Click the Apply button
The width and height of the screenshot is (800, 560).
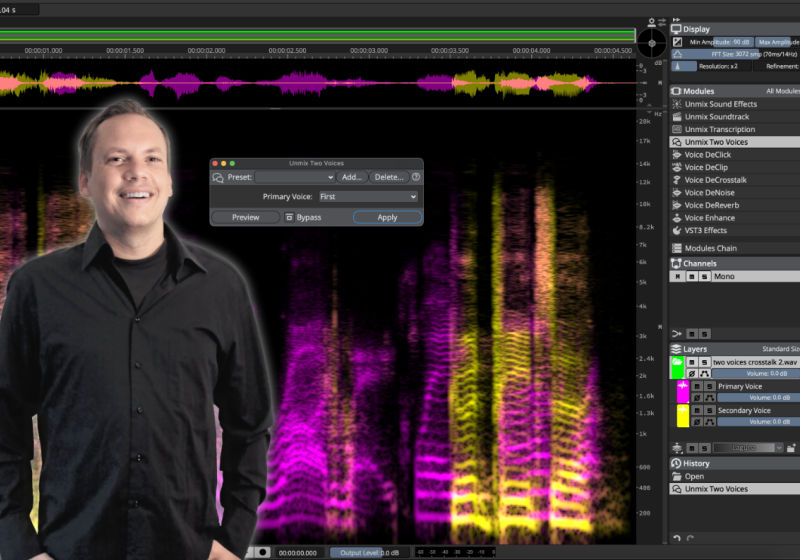387,217
